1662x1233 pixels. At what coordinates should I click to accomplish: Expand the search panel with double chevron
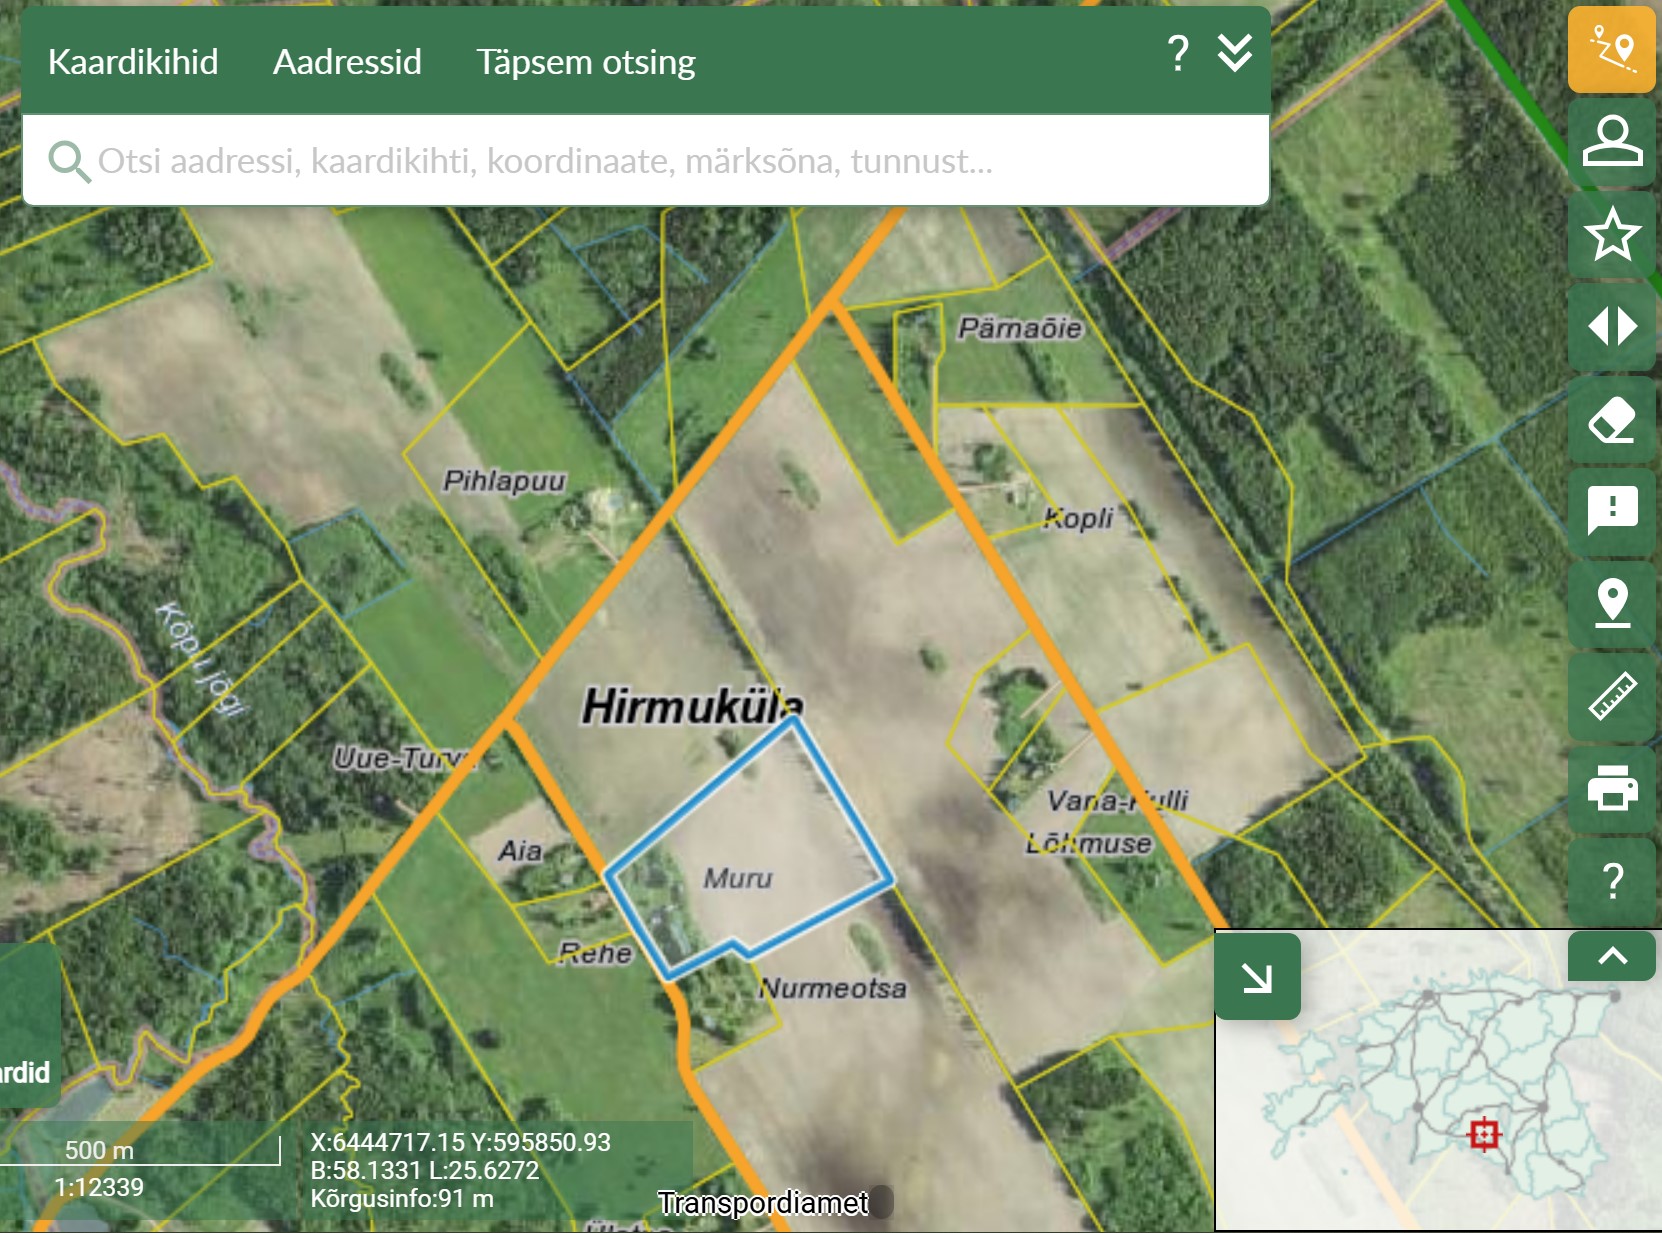point(1235,53)
